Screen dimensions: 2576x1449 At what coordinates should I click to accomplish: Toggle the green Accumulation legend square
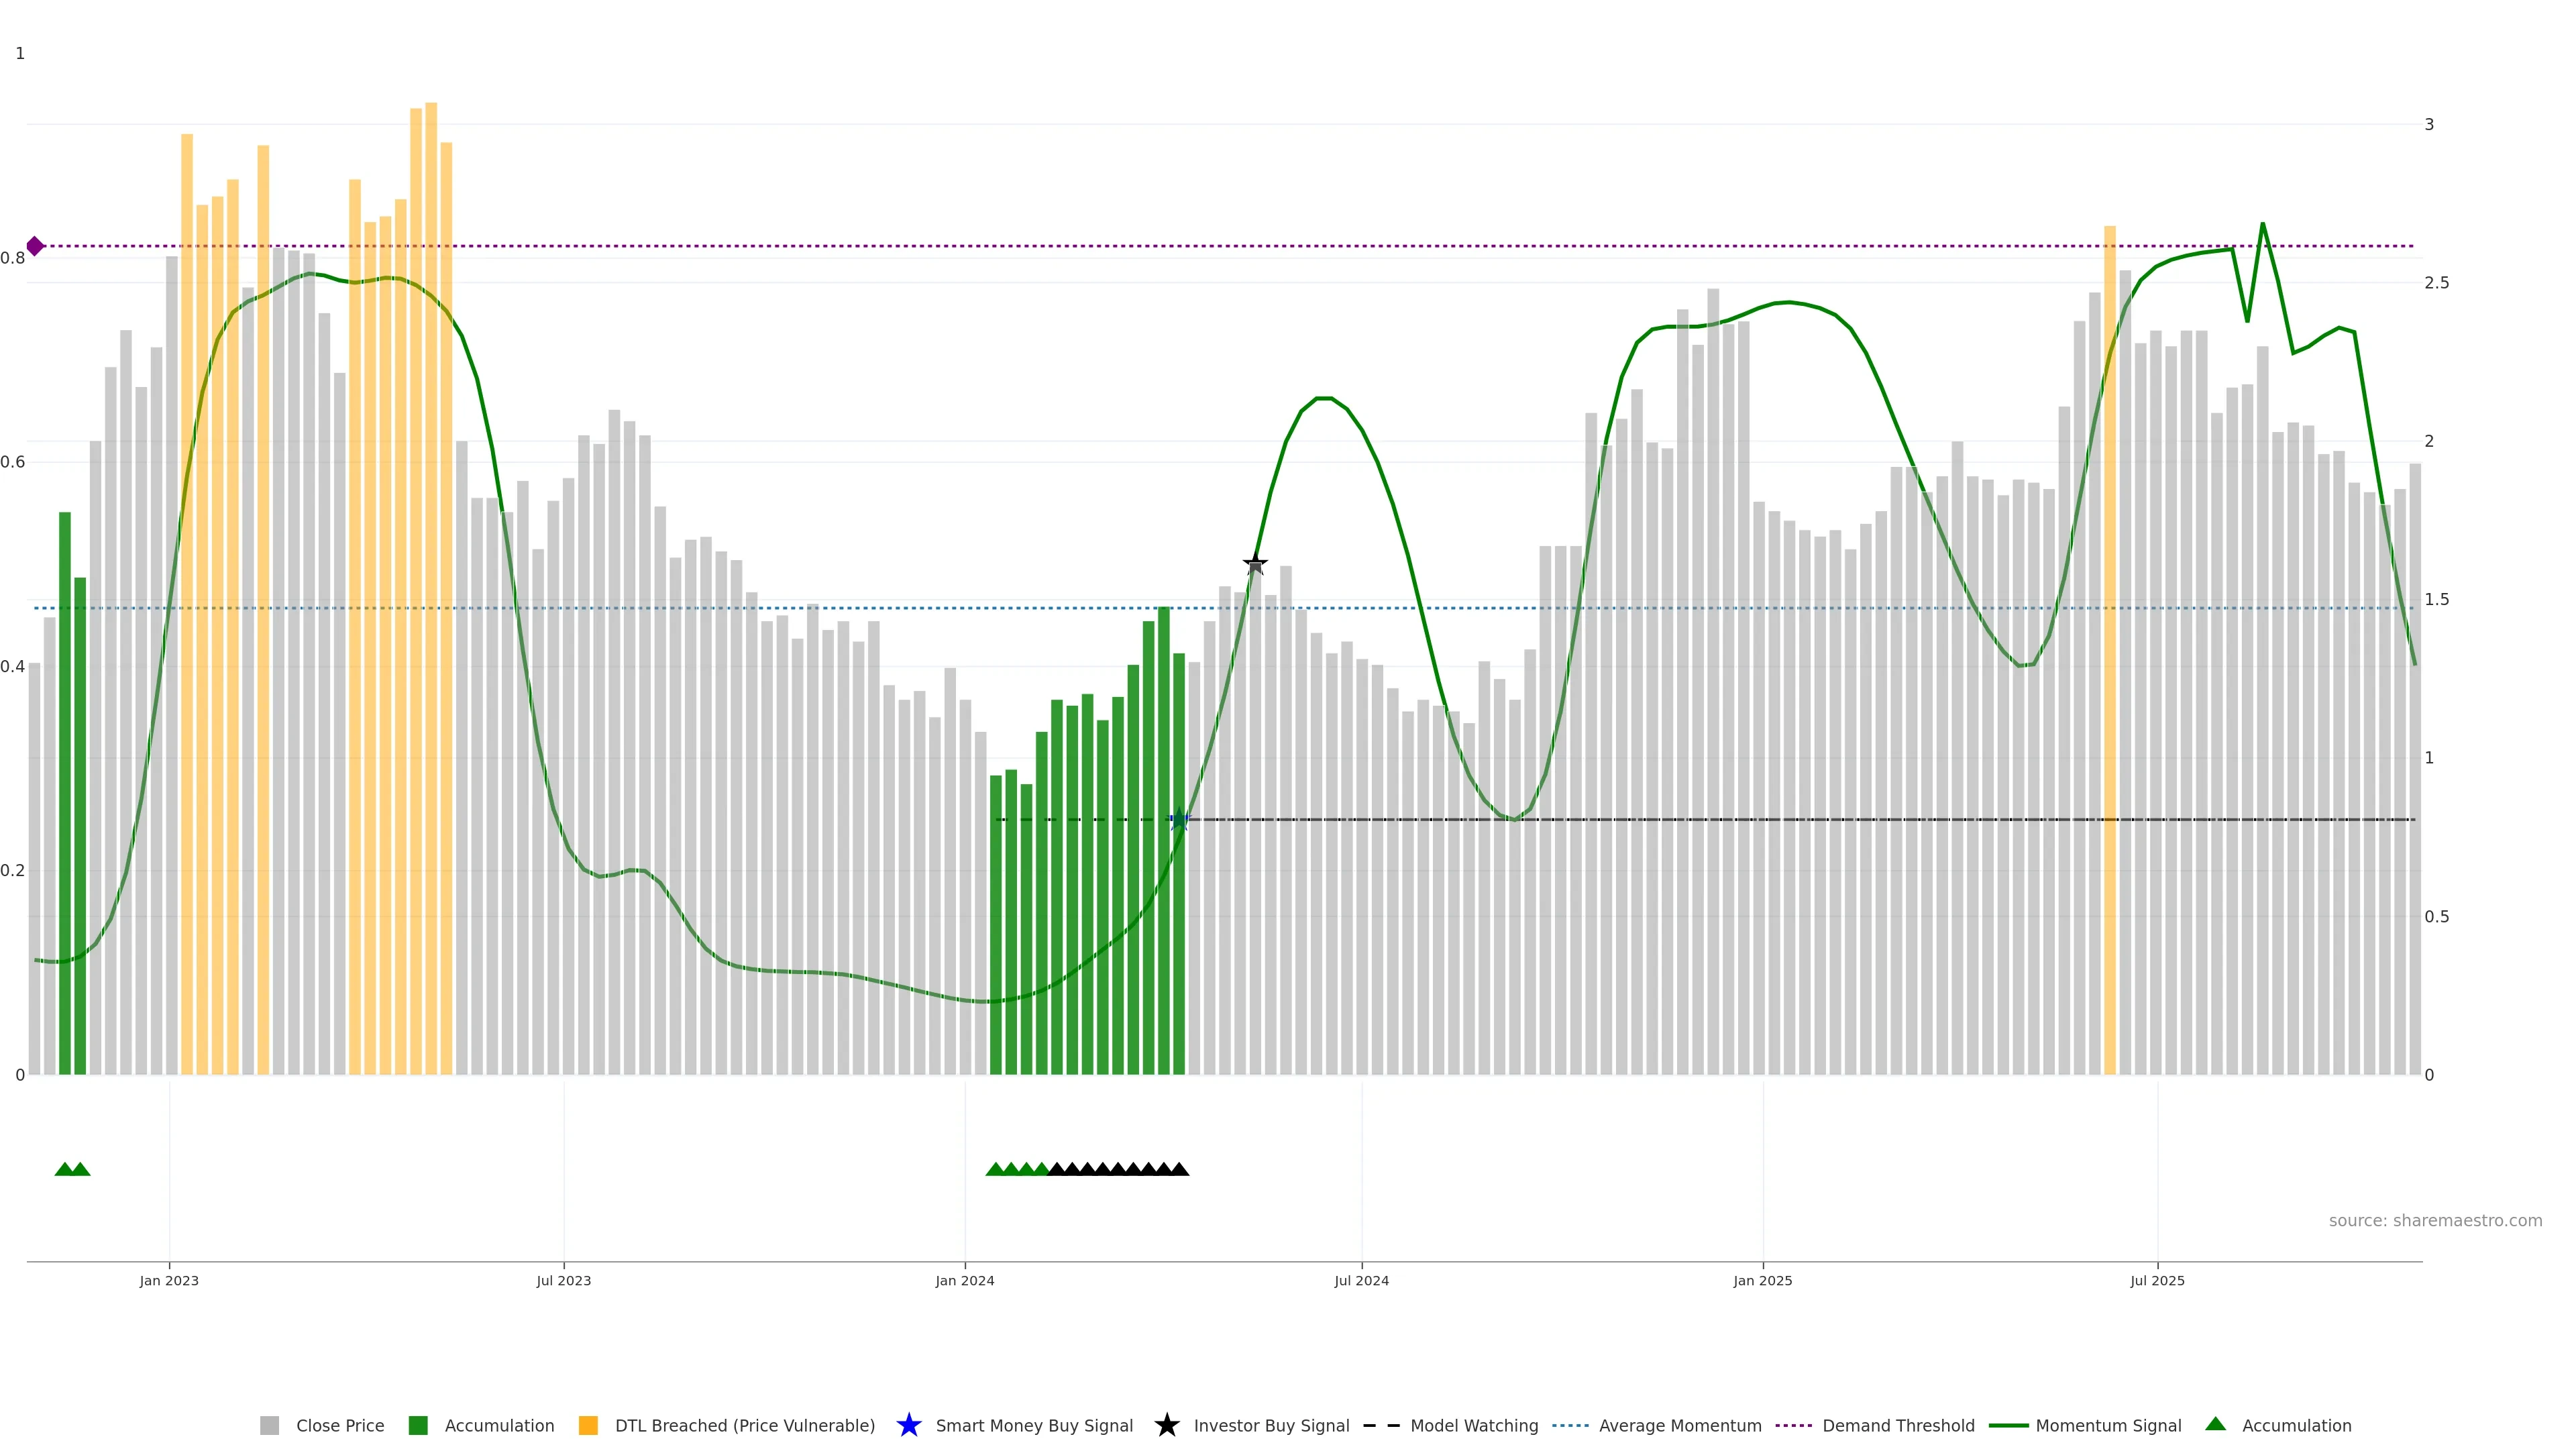418,1425
